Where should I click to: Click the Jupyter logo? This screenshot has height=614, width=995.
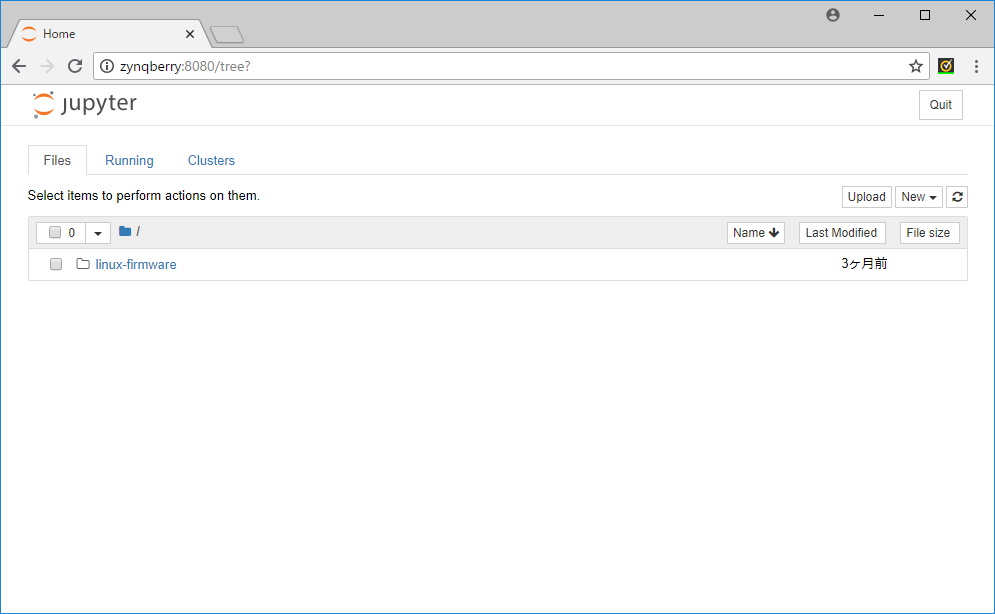click(x=84, y=105)
